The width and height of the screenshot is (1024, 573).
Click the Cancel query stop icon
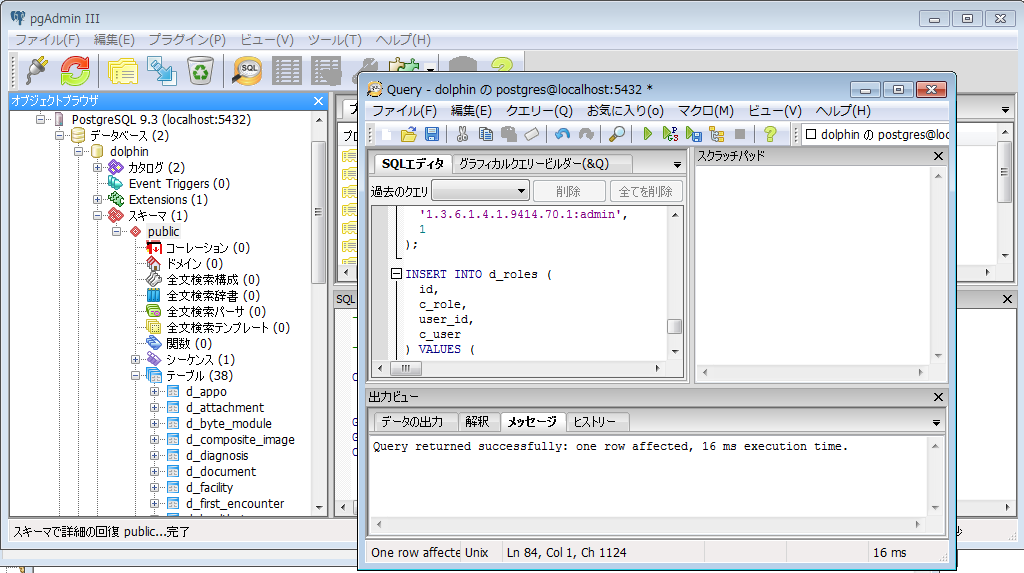(x=740, y=135)
